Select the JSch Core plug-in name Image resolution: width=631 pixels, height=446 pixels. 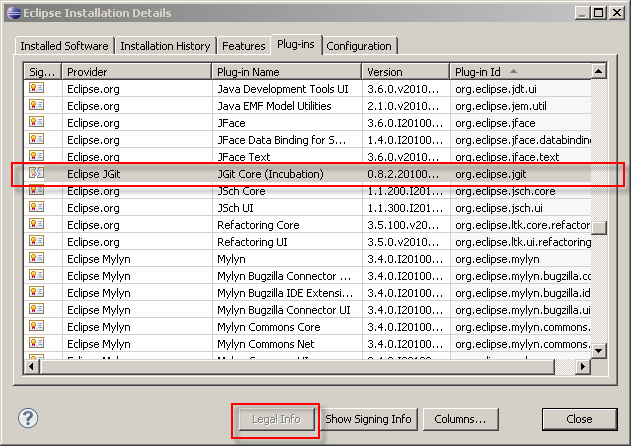(x=241, y=191)
